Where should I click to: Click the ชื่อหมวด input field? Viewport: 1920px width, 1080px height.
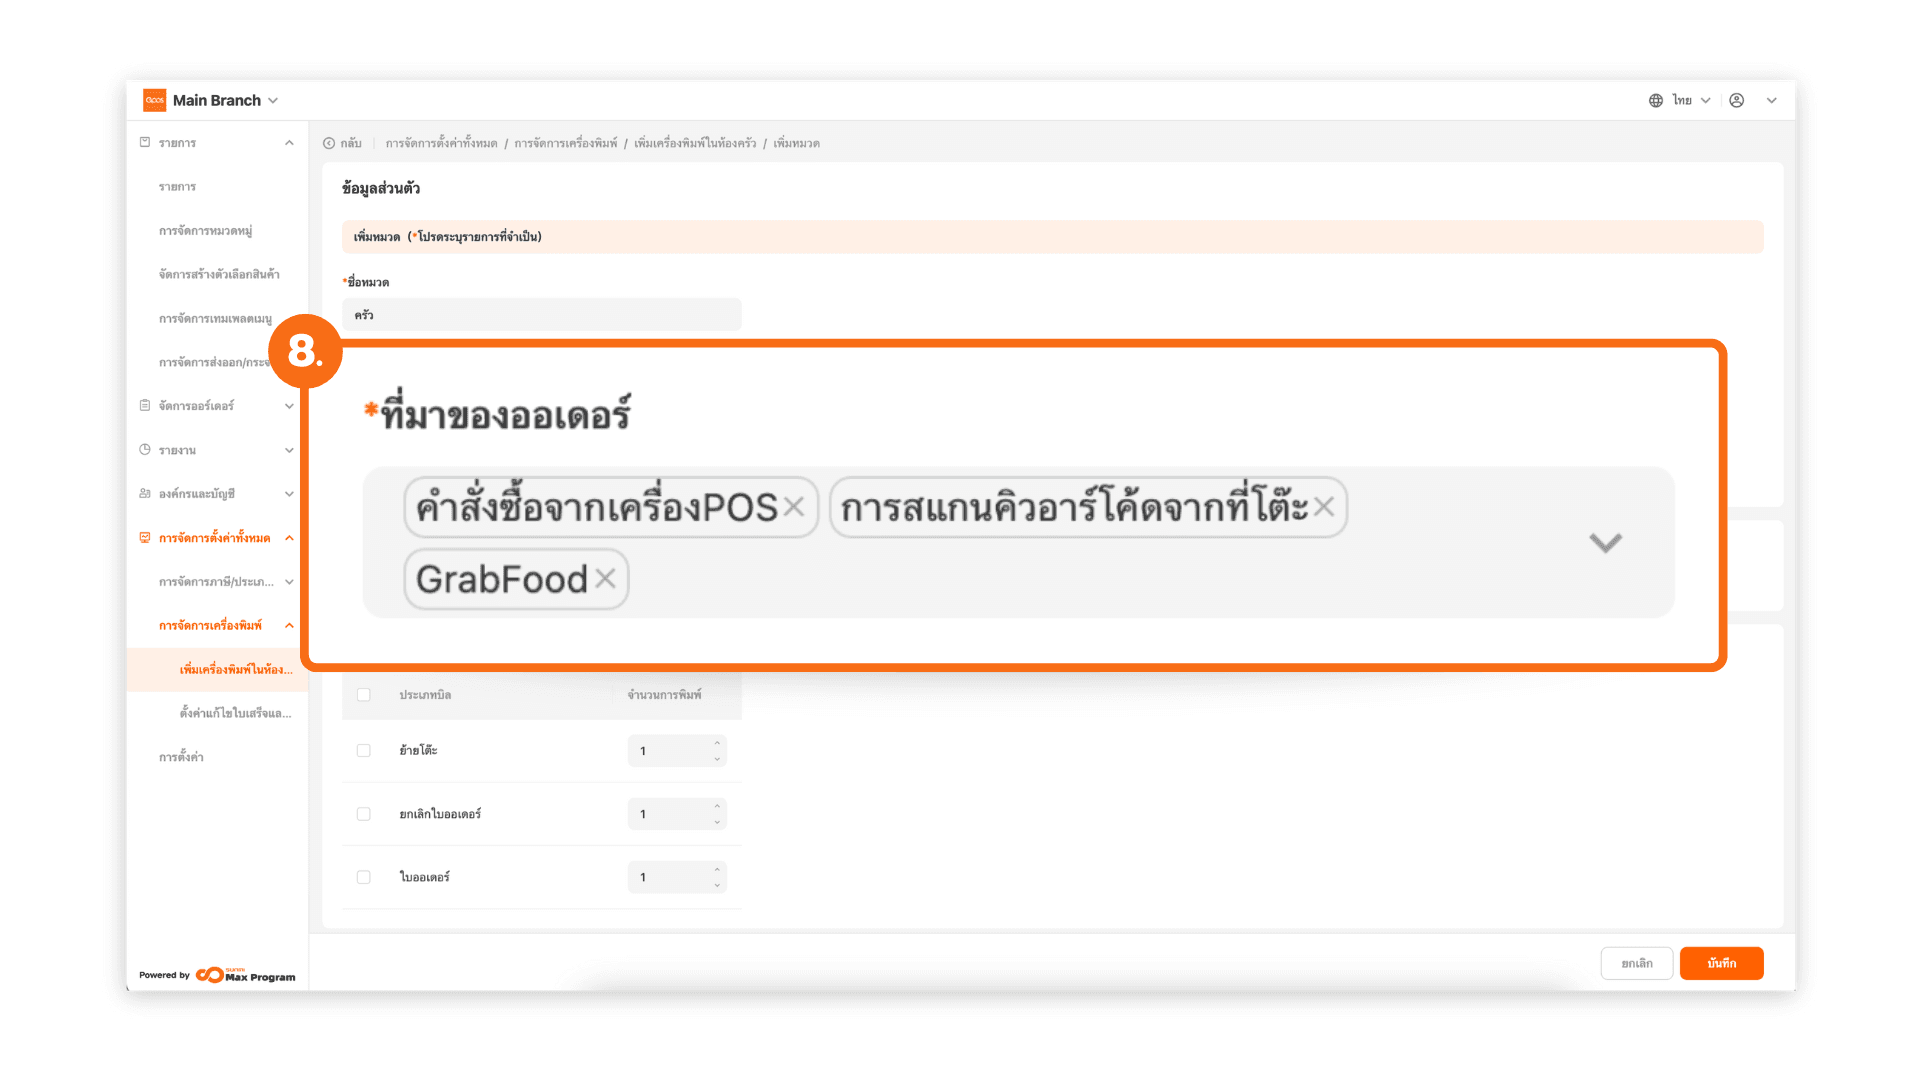click(541, 314)
